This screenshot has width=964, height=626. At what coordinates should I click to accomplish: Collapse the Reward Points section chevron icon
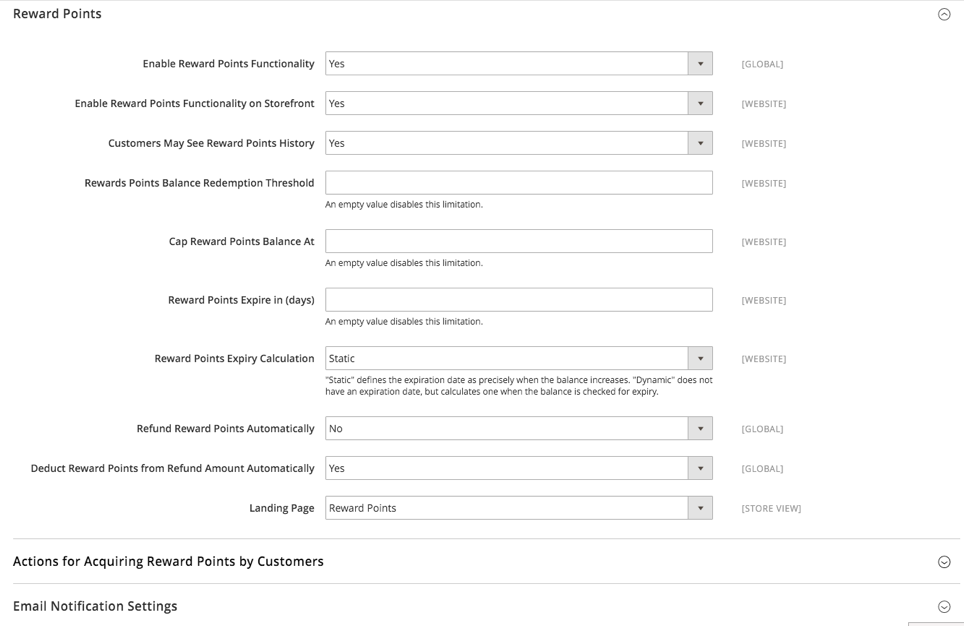944,14
